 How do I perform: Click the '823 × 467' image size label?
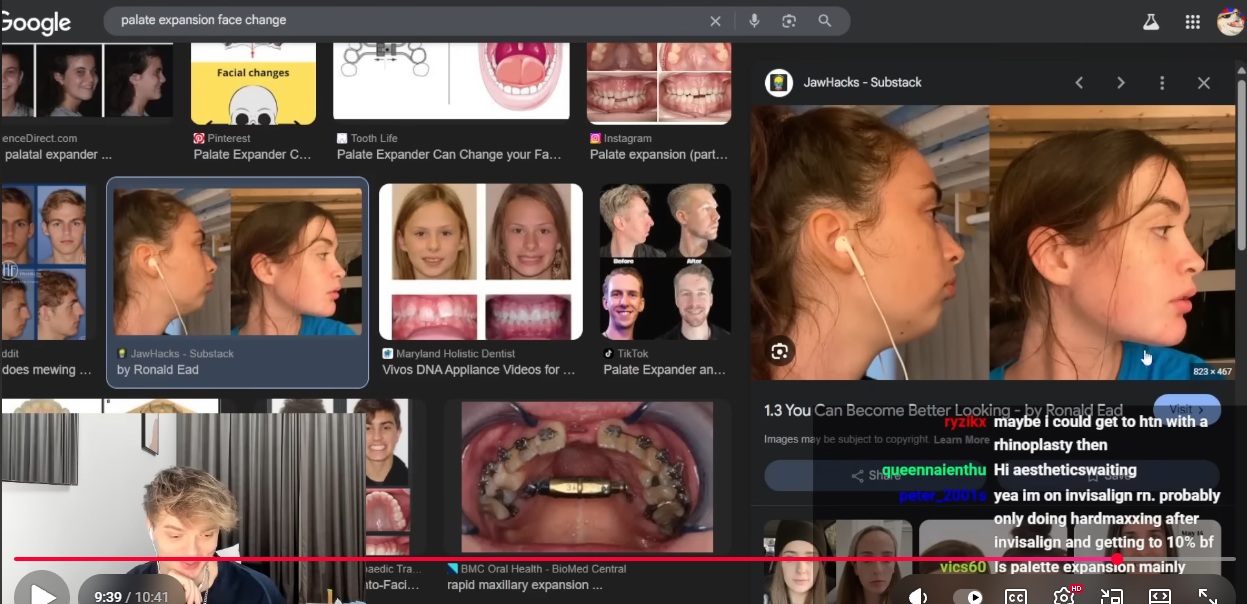click(x=1212, y=372)
